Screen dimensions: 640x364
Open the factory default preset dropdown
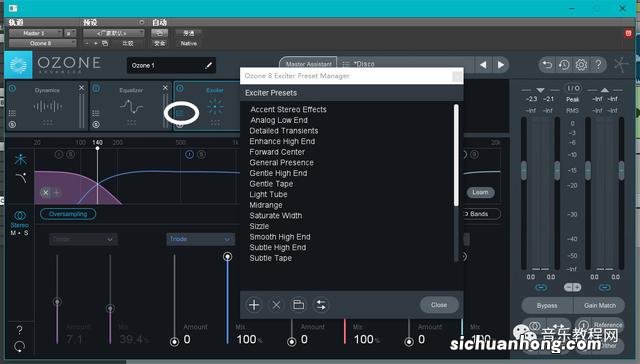pos(113,33)
